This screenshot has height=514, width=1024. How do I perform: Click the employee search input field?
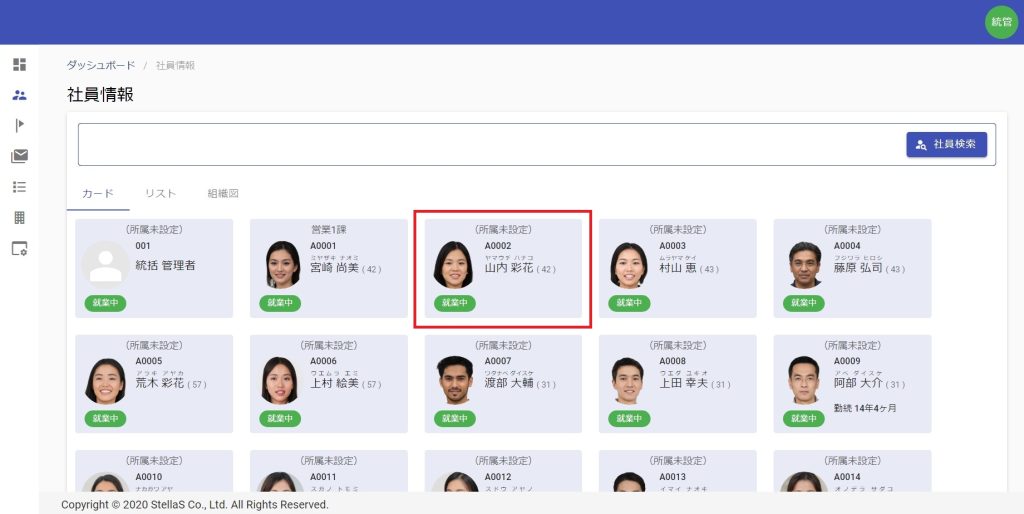pos(490,145)
